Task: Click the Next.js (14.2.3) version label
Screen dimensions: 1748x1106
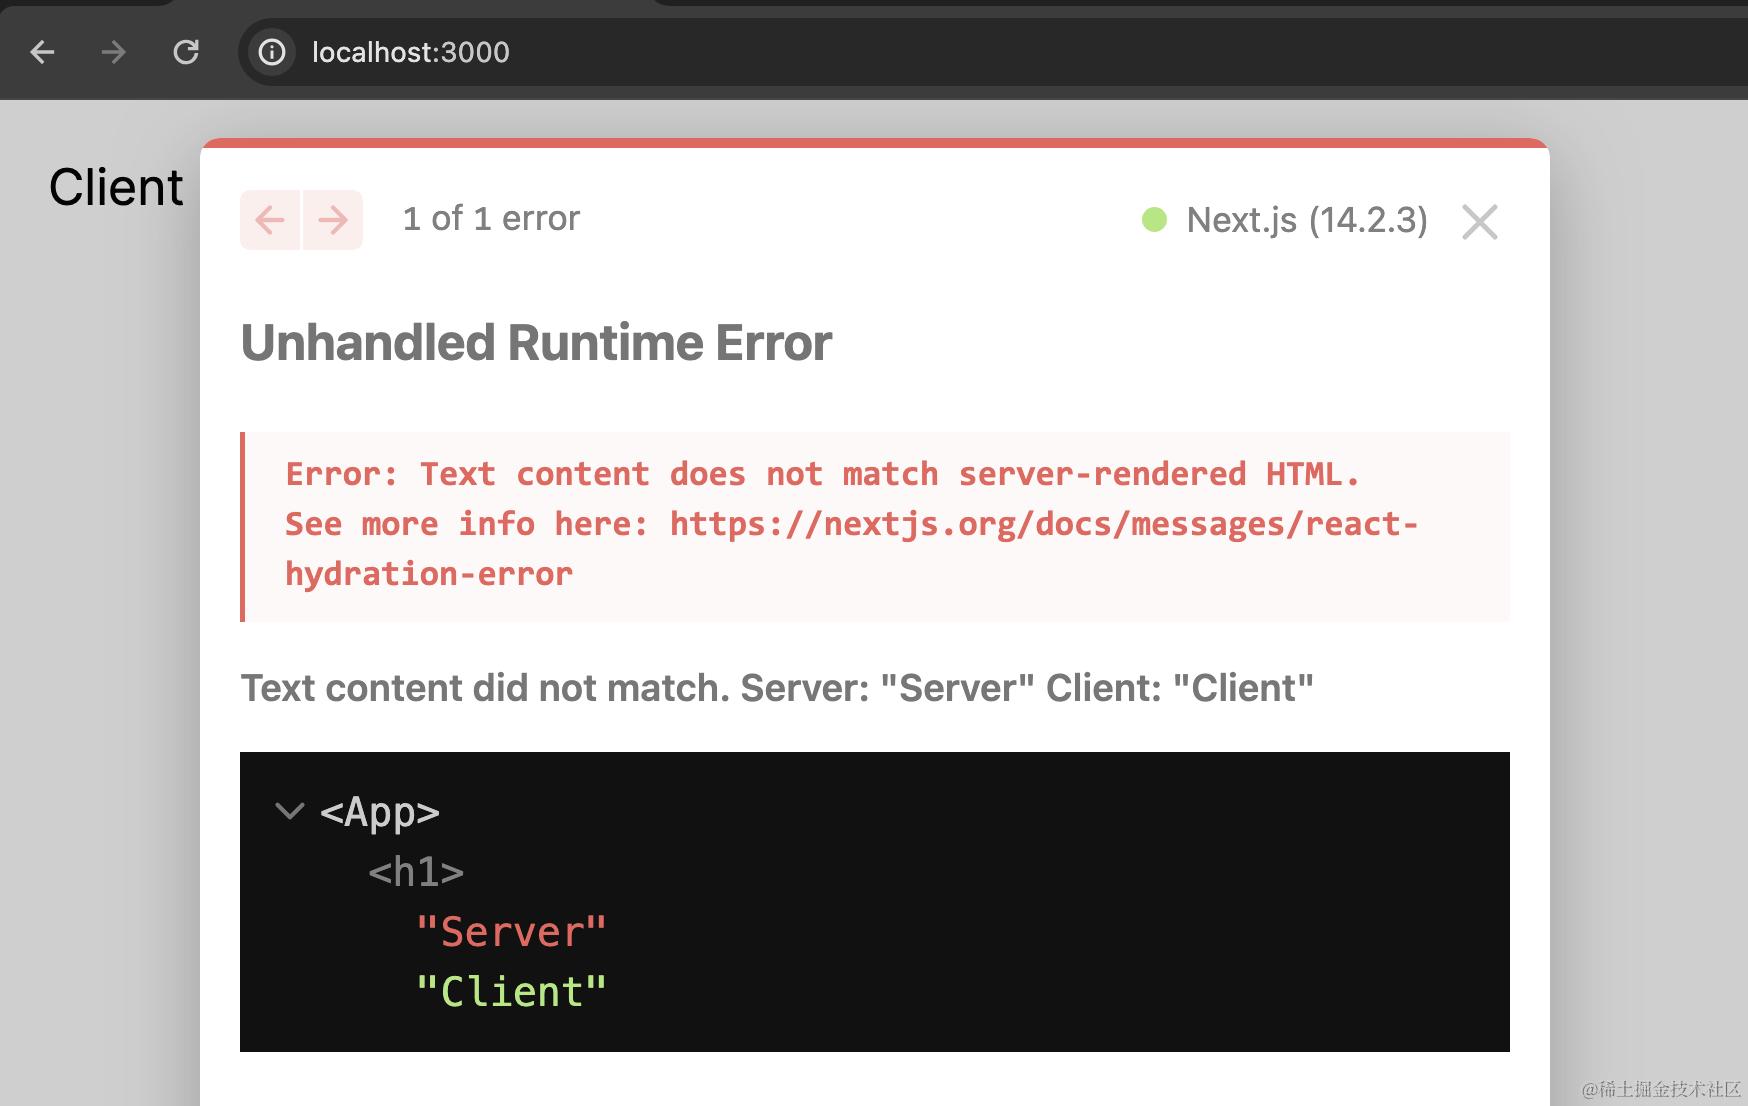Action: pyautogui.click(x=1306, y=219)
